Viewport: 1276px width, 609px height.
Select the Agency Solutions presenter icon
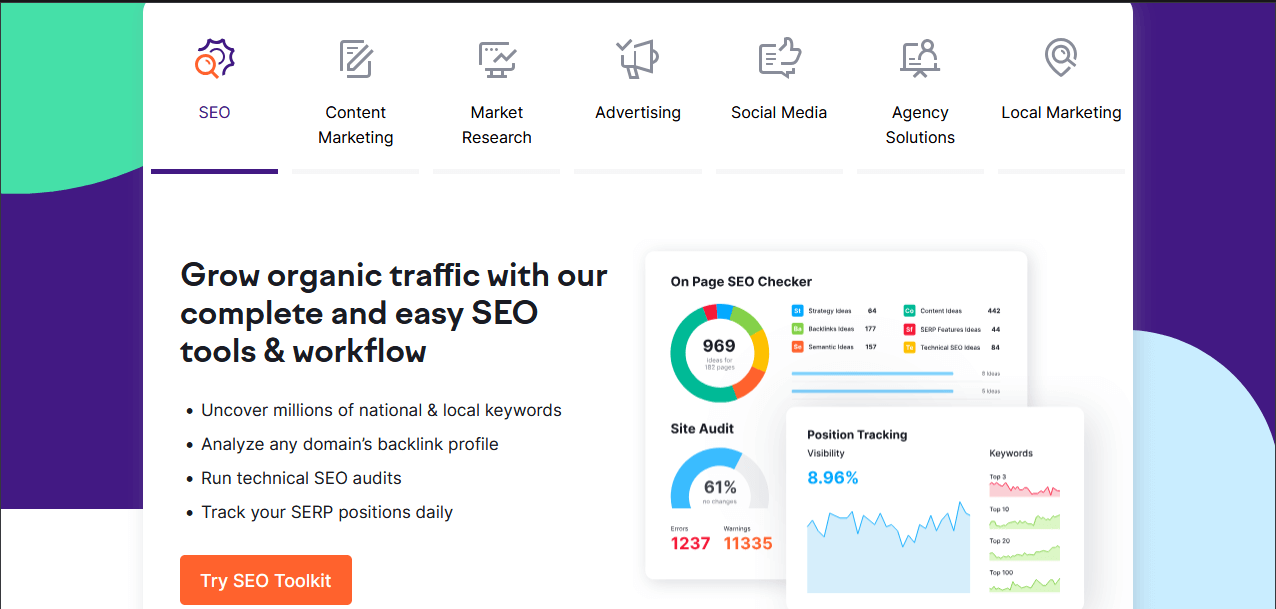pos(920,59)
